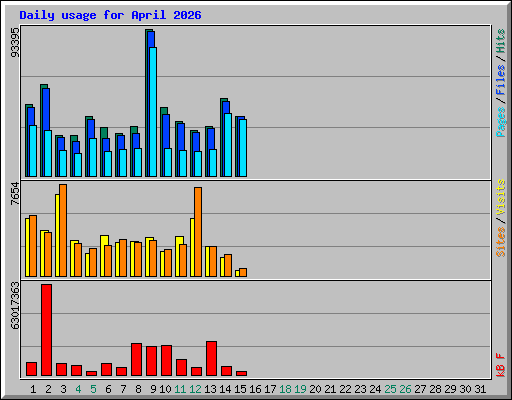The image size is (512, 400).
Task: Click day 8 on the x-axis
Action: (138, 389)
